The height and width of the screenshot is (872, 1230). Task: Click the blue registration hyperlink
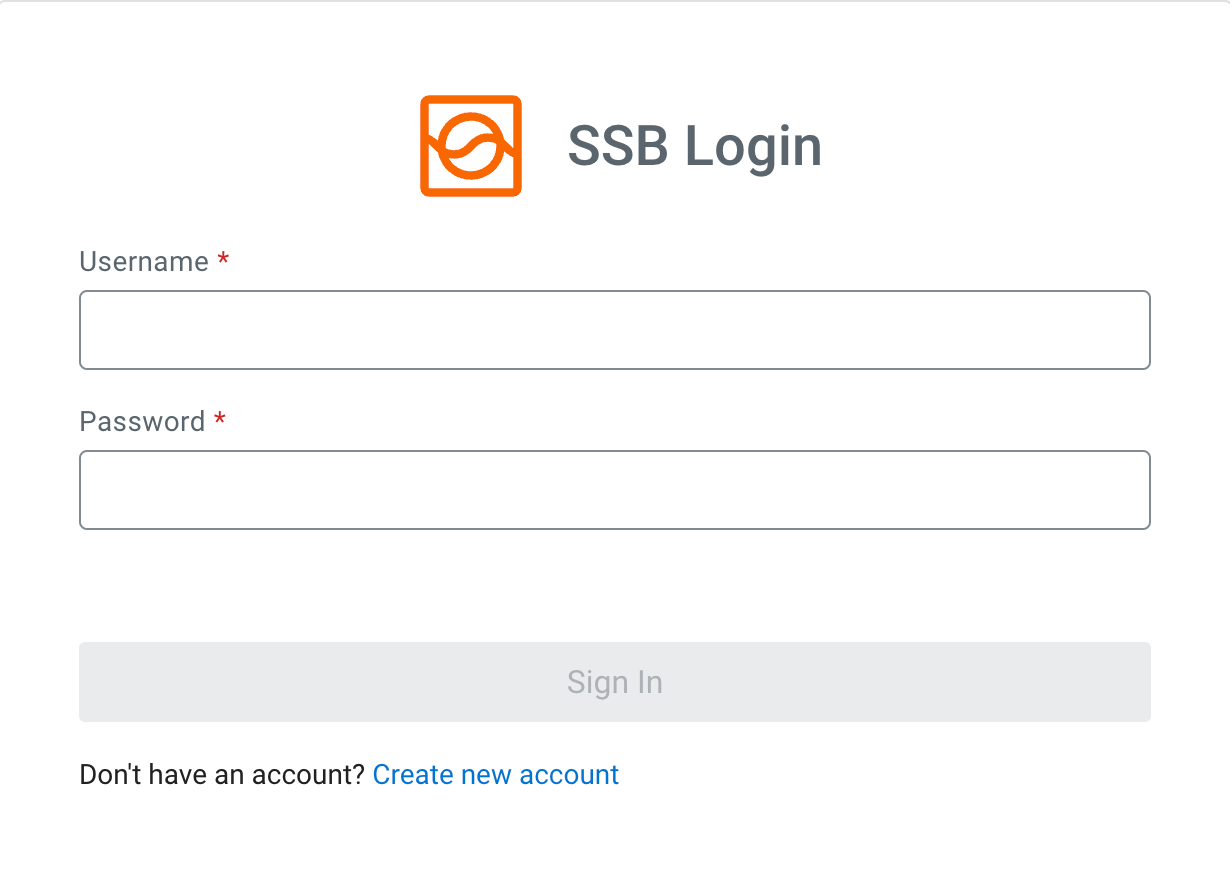pos(495,774)
